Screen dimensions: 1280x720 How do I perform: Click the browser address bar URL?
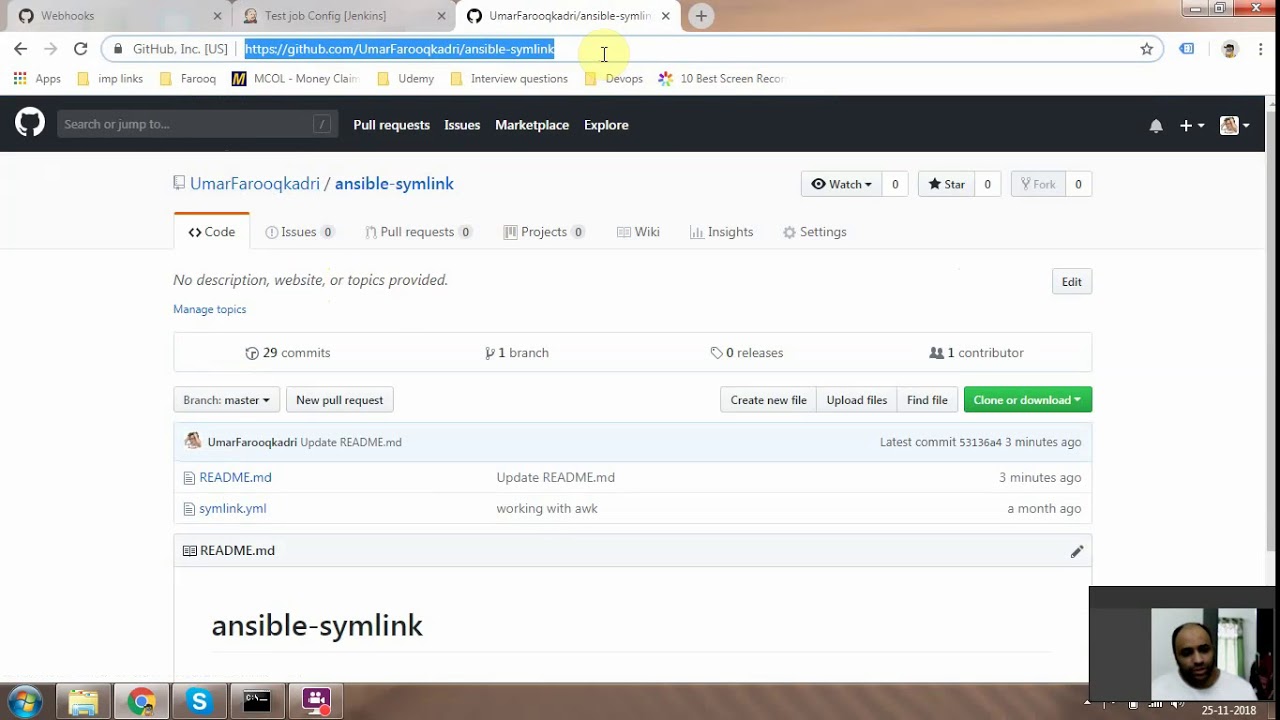pos(399,49)
